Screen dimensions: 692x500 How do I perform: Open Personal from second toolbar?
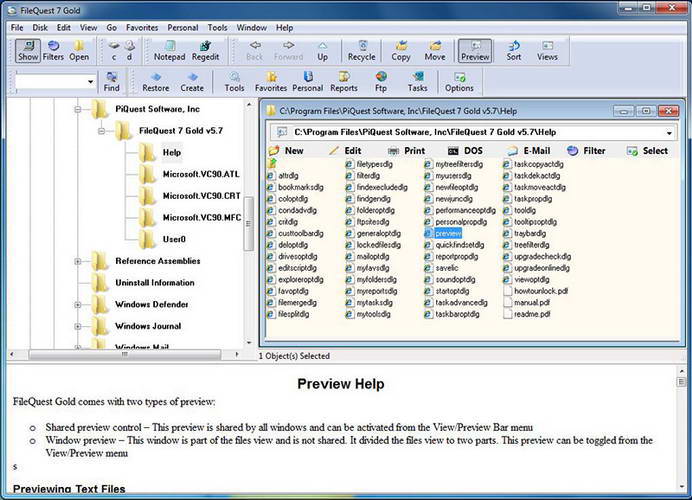point(308,82)
